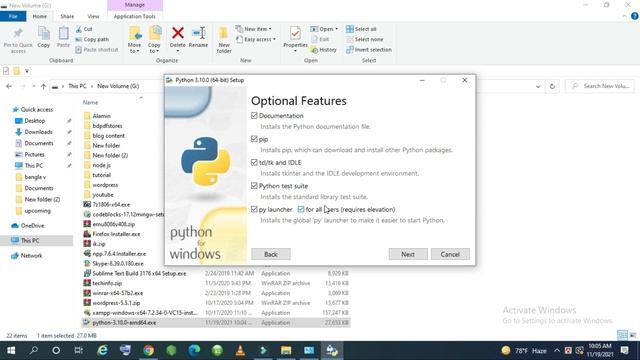Click Select all in the ribbon

coord(361,29)
